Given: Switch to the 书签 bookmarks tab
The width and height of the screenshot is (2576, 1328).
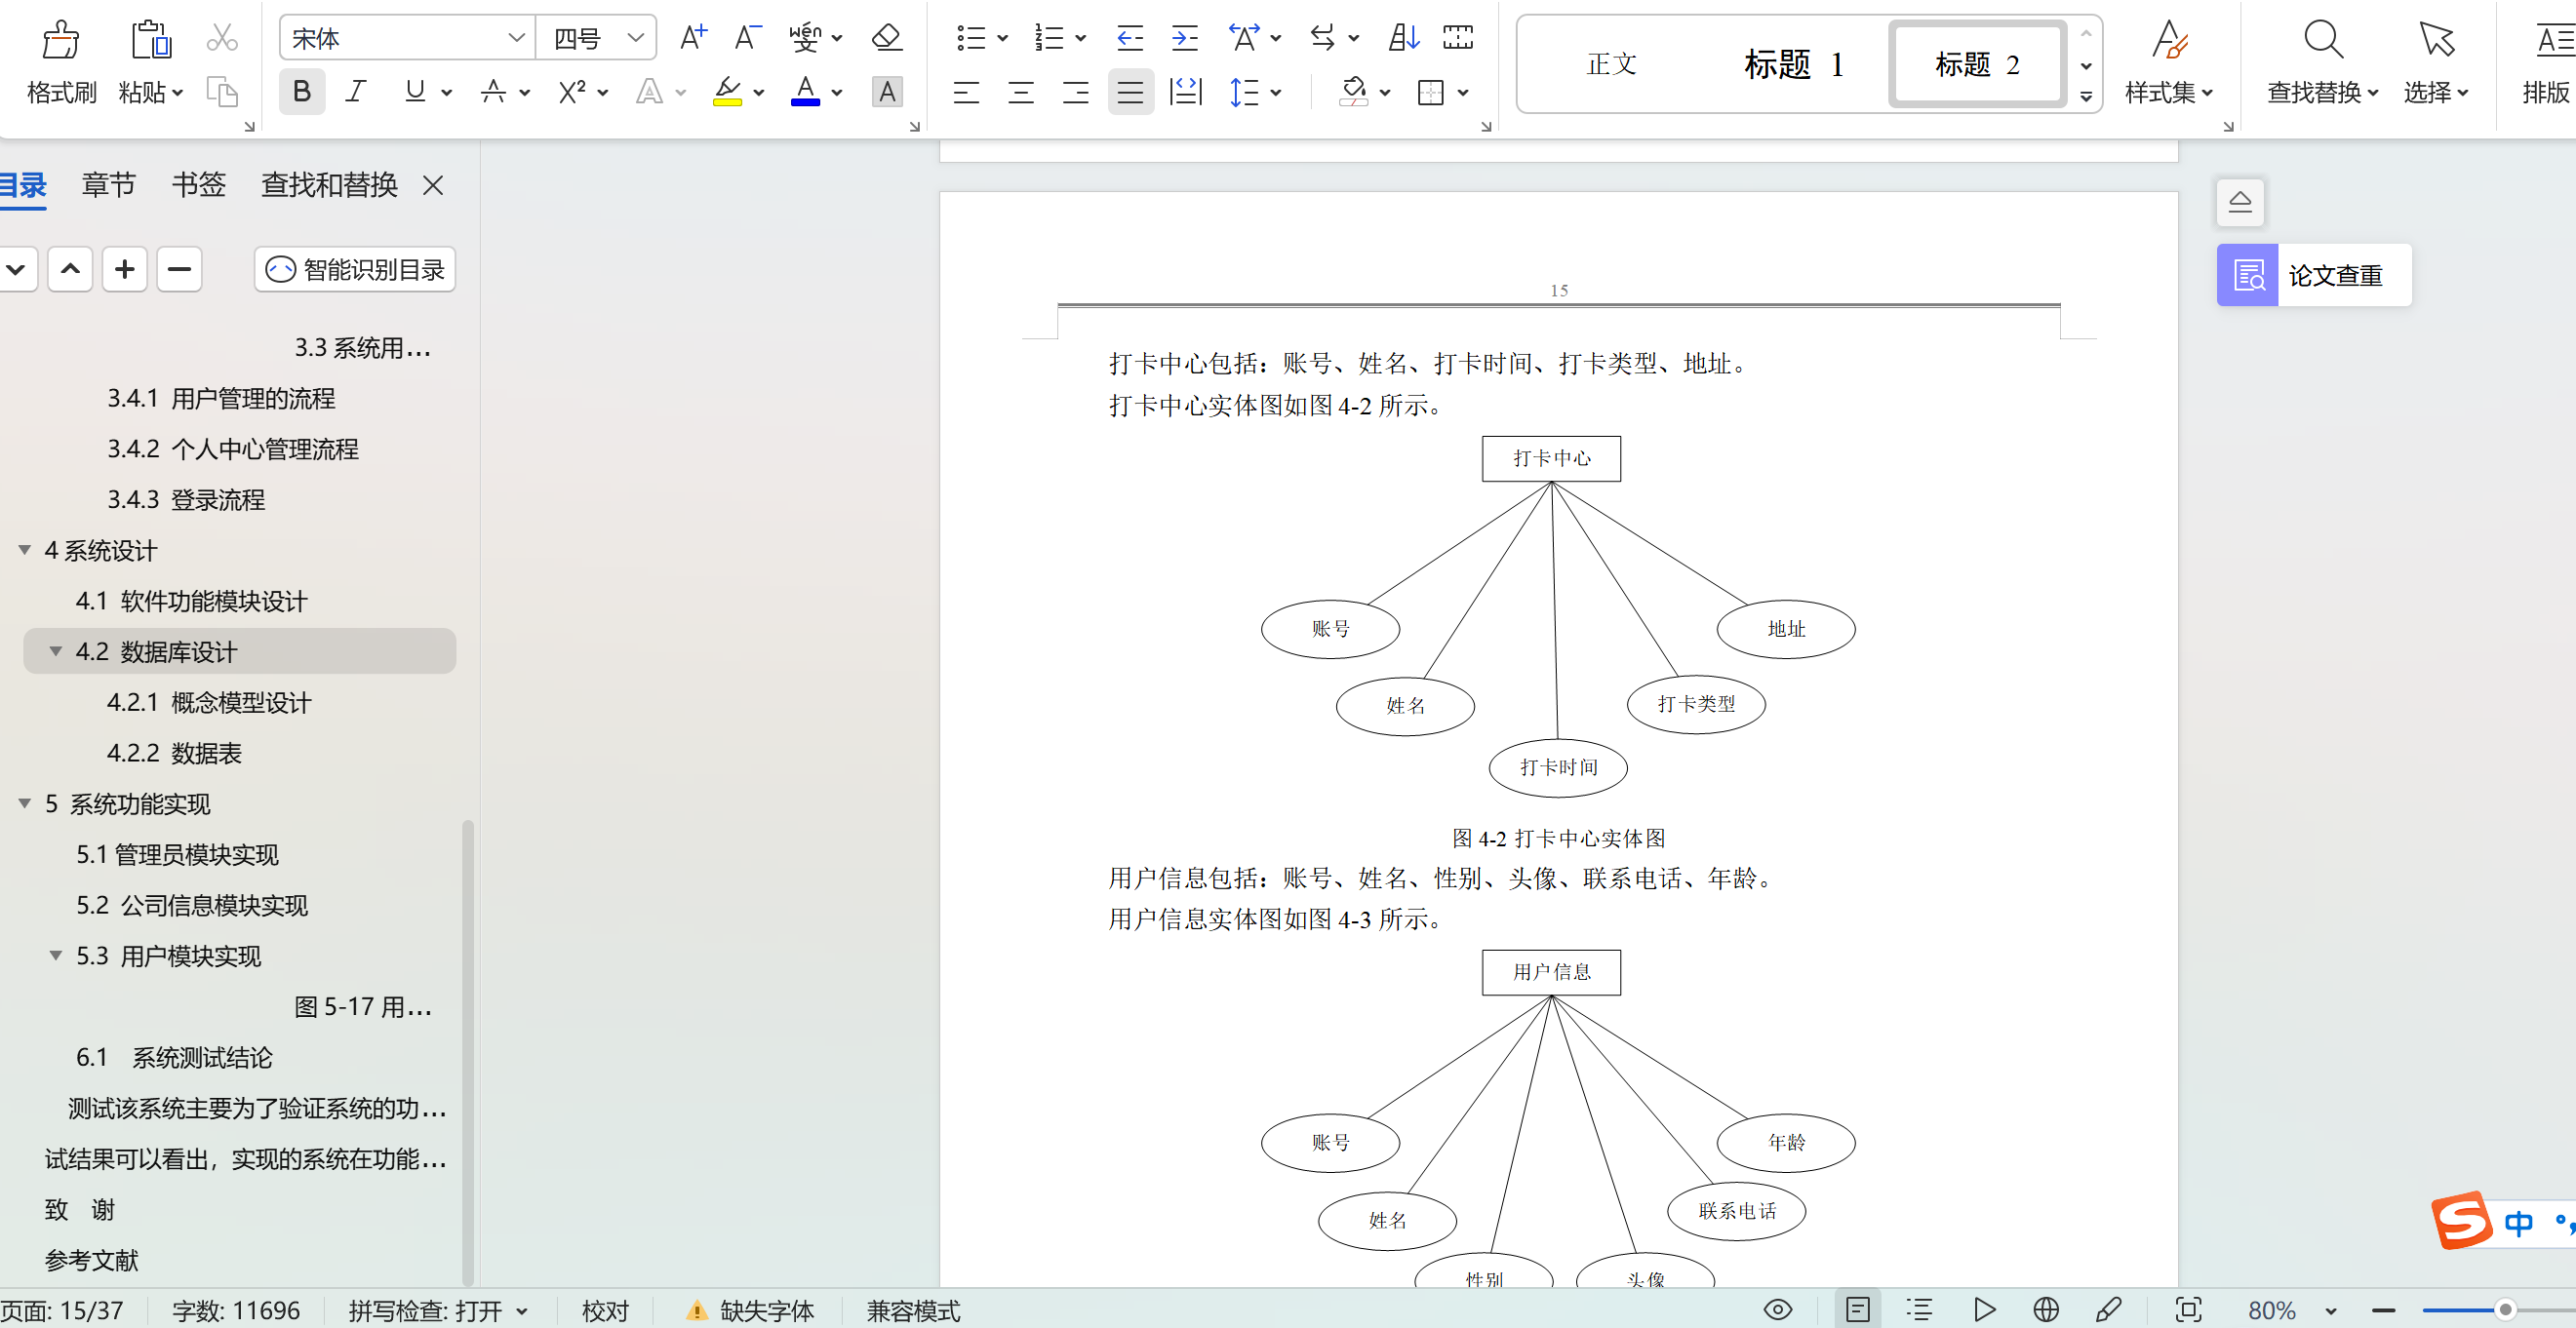Looking at the screenshot, I should (197, 185).
